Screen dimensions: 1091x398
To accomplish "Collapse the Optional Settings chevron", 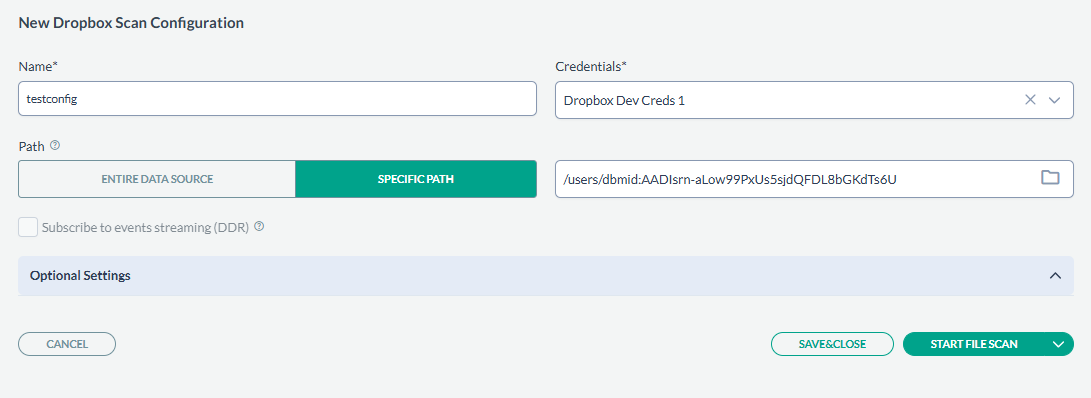I will [x=1055, y=276].
